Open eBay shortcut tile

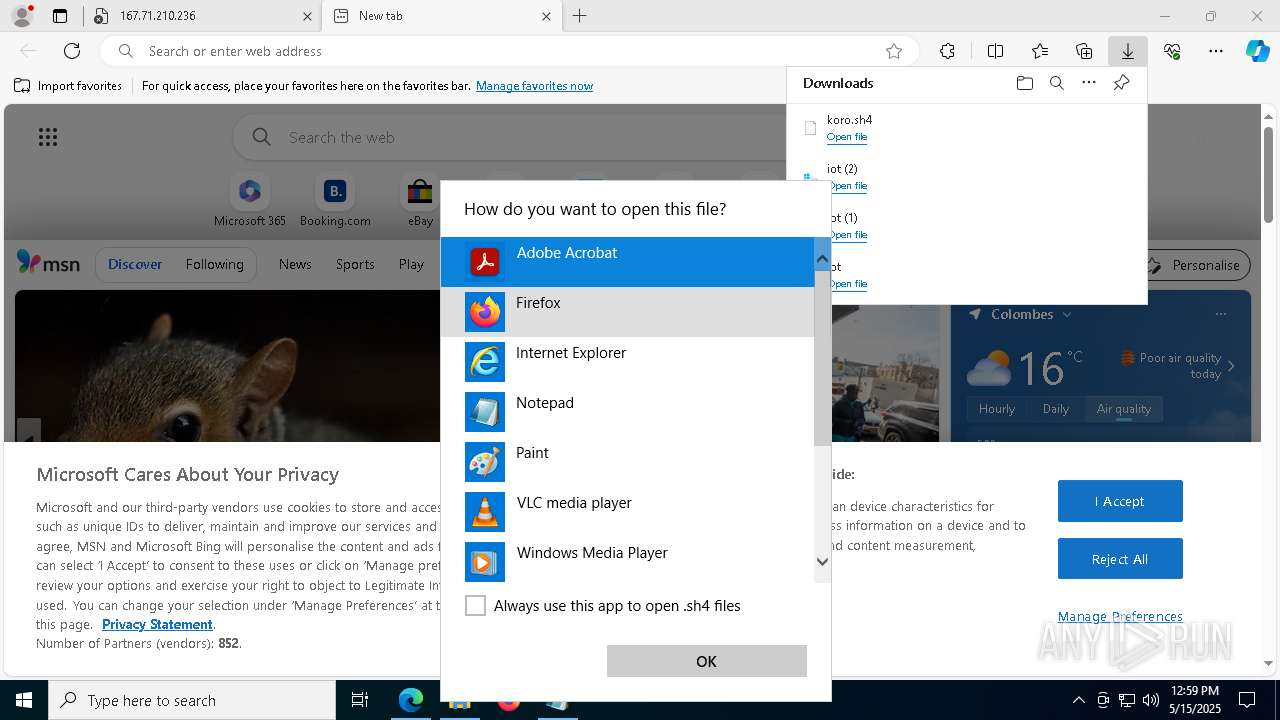coord(420,202)
